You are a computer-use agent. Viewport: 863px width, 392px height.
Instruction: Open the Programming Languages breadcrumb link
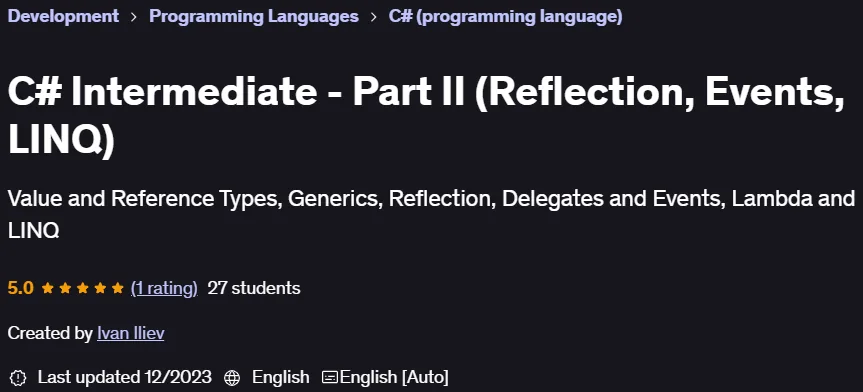coord(254,17)
